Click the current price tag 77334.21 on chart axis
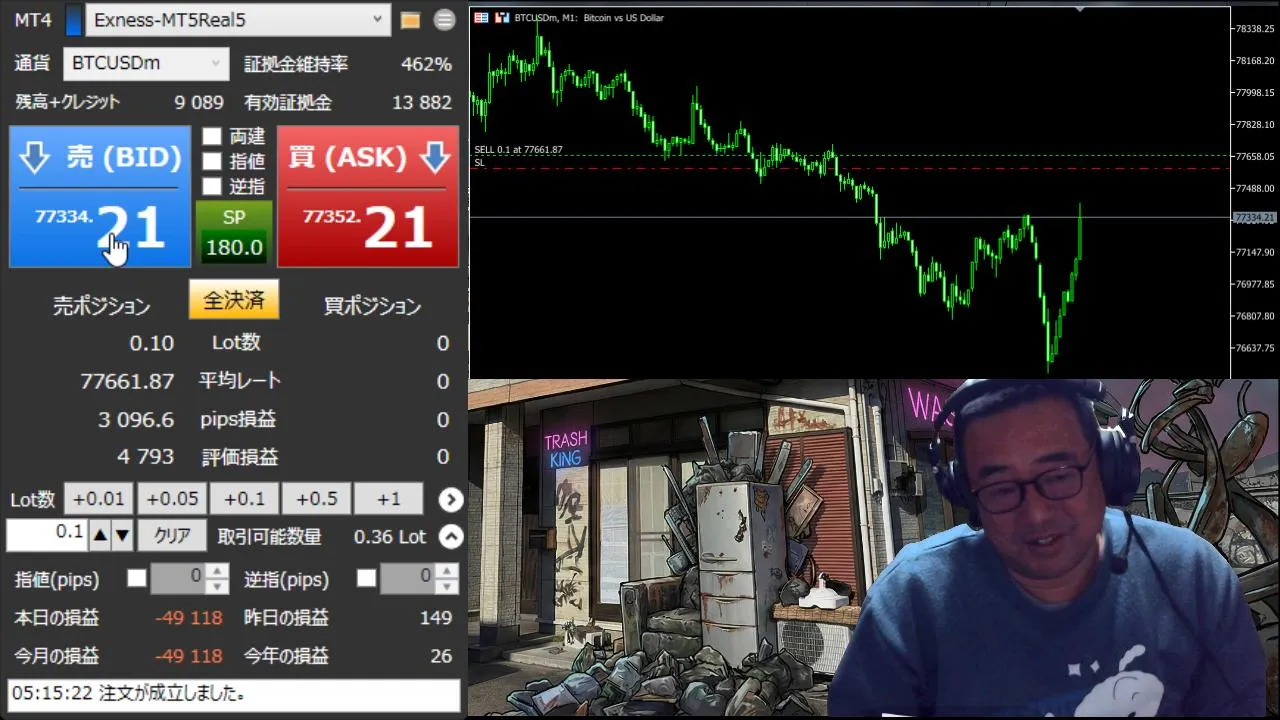Screen dimensions: 1280x720 [1255, 217]
